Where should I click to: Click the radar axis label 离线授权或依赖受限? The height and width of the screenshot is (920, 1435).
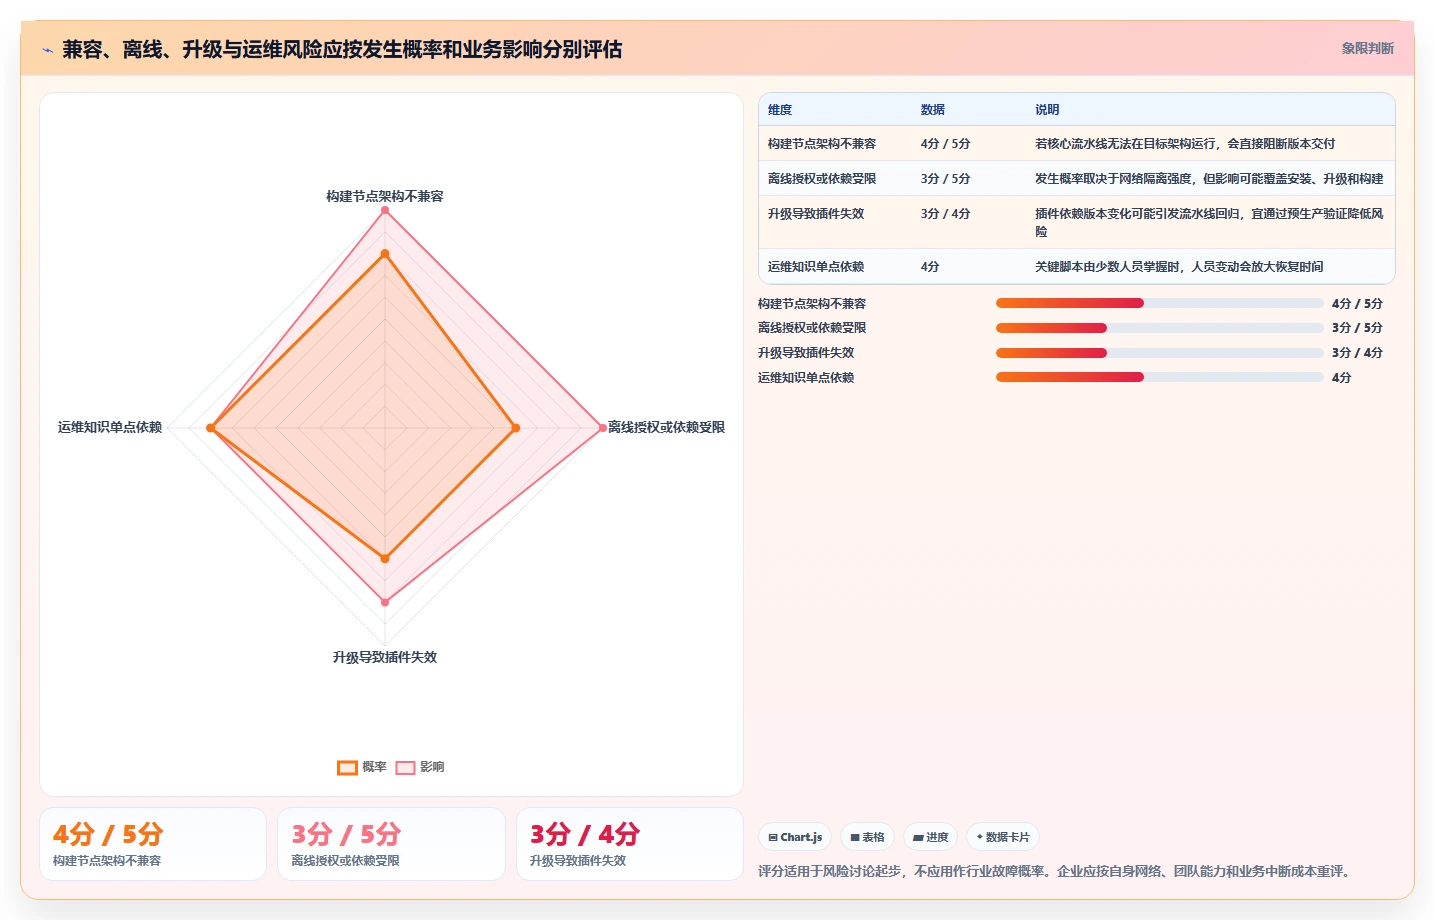pyautogui.click(x=667, y=427)
